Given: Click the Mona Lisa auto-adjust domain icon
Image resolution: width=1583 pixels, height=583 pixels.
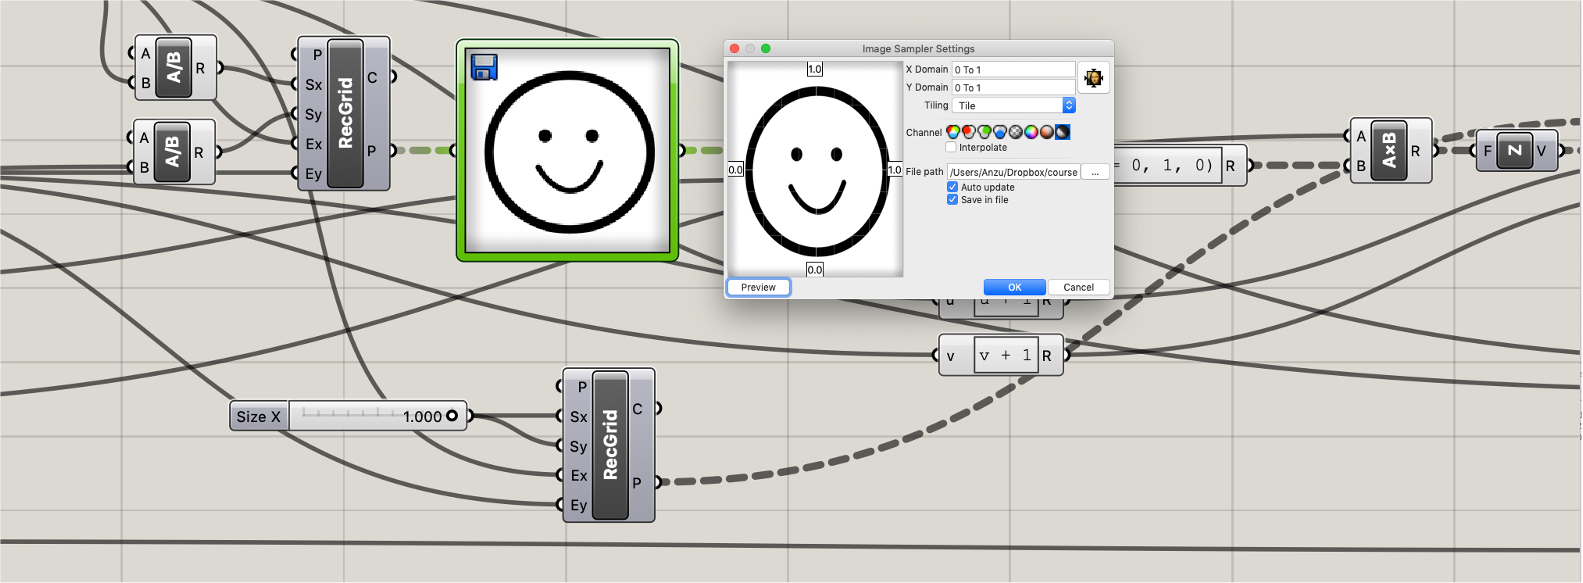Looking at the screenshot, I should tap(1094, 78).
